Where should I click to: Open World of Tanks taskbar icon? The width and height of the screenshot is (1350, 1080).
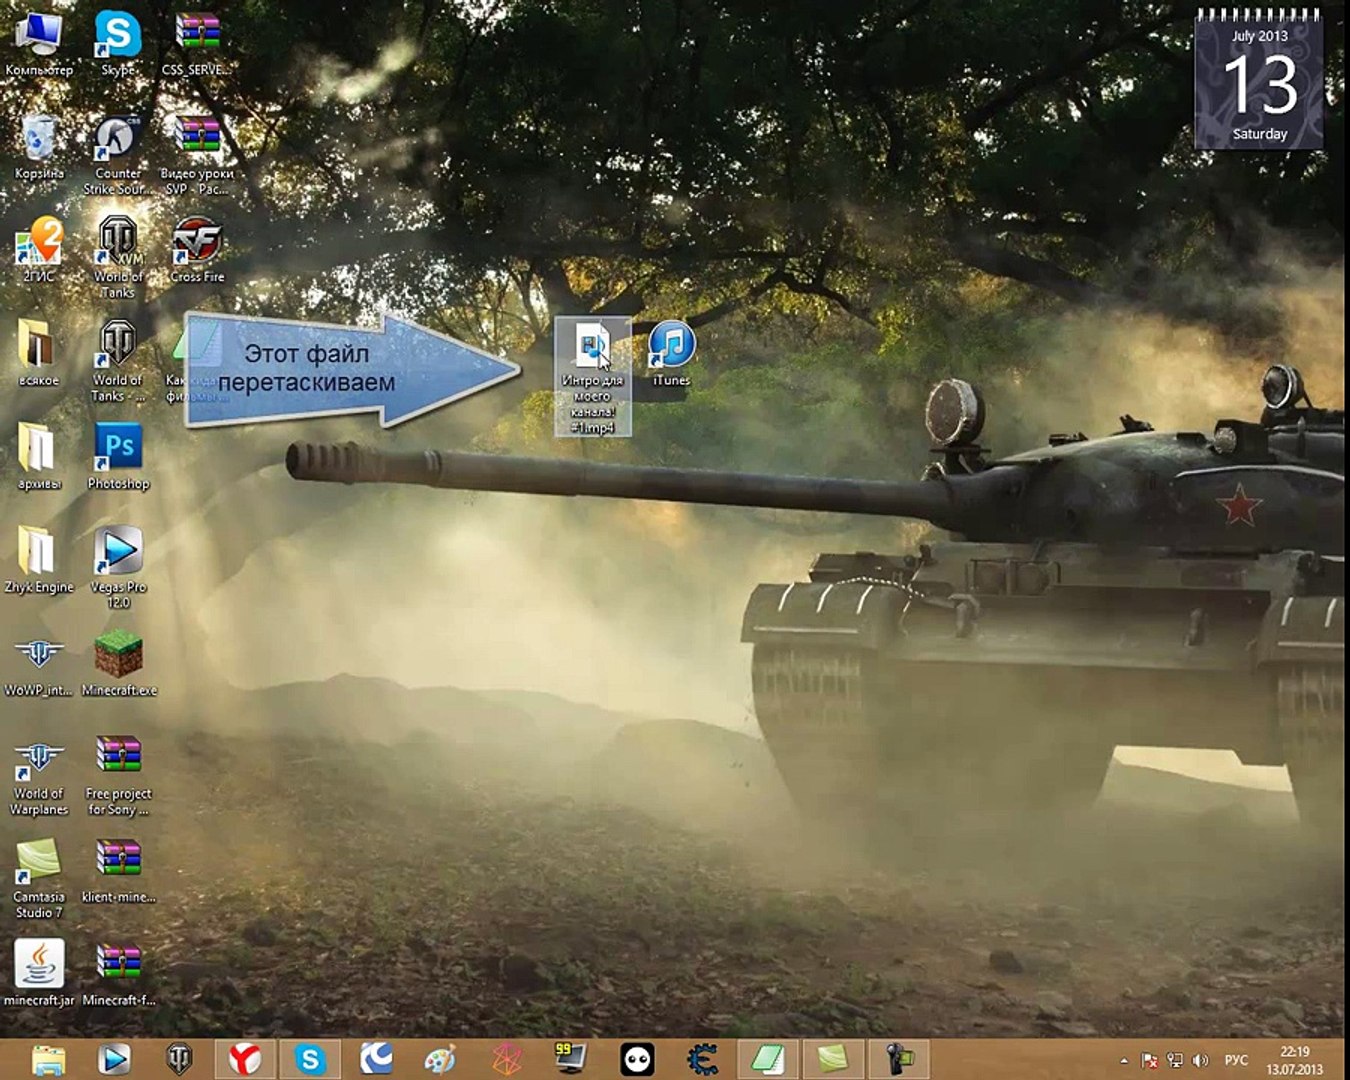(x=179, y=1058)
